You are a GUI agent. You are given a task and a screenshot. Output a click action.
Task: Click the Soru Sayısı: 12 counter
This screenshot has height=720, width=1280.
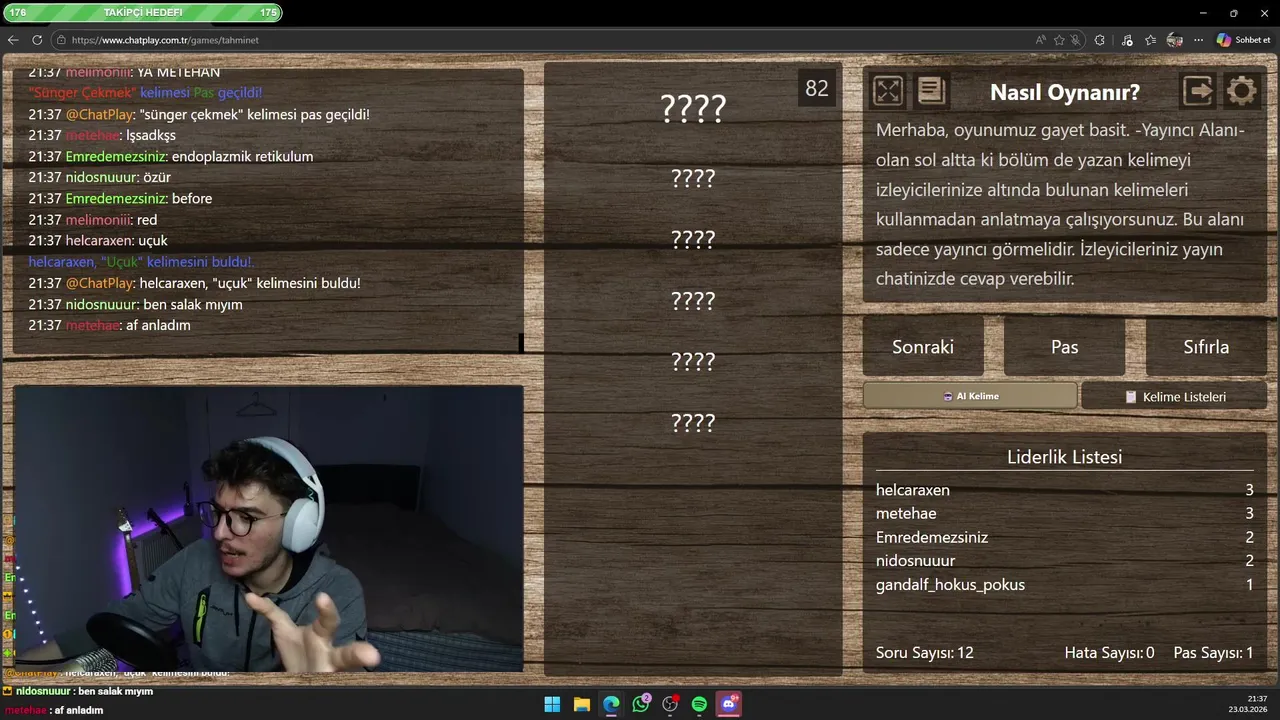tap(925, 653)
